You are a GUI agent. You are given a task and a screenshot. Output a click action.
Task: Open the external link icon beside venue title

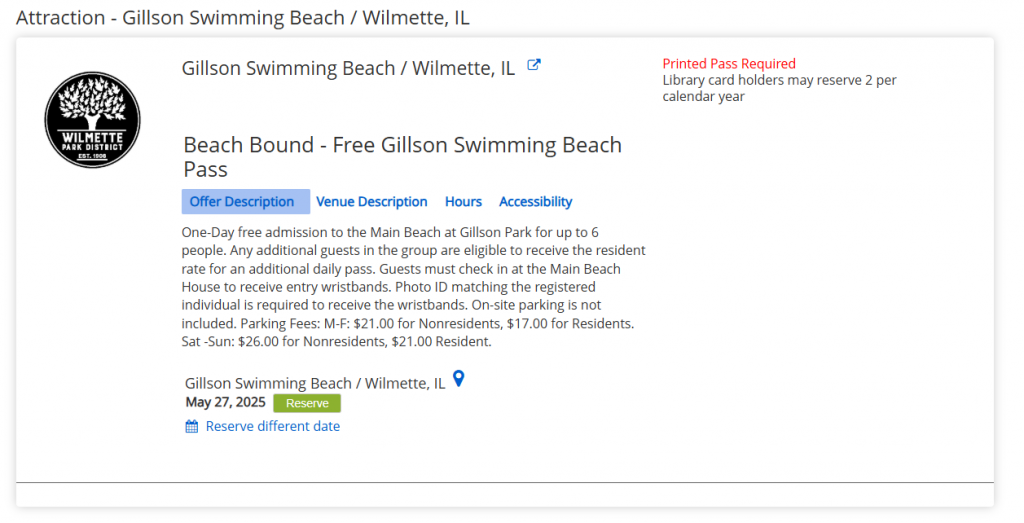[534, 66]
